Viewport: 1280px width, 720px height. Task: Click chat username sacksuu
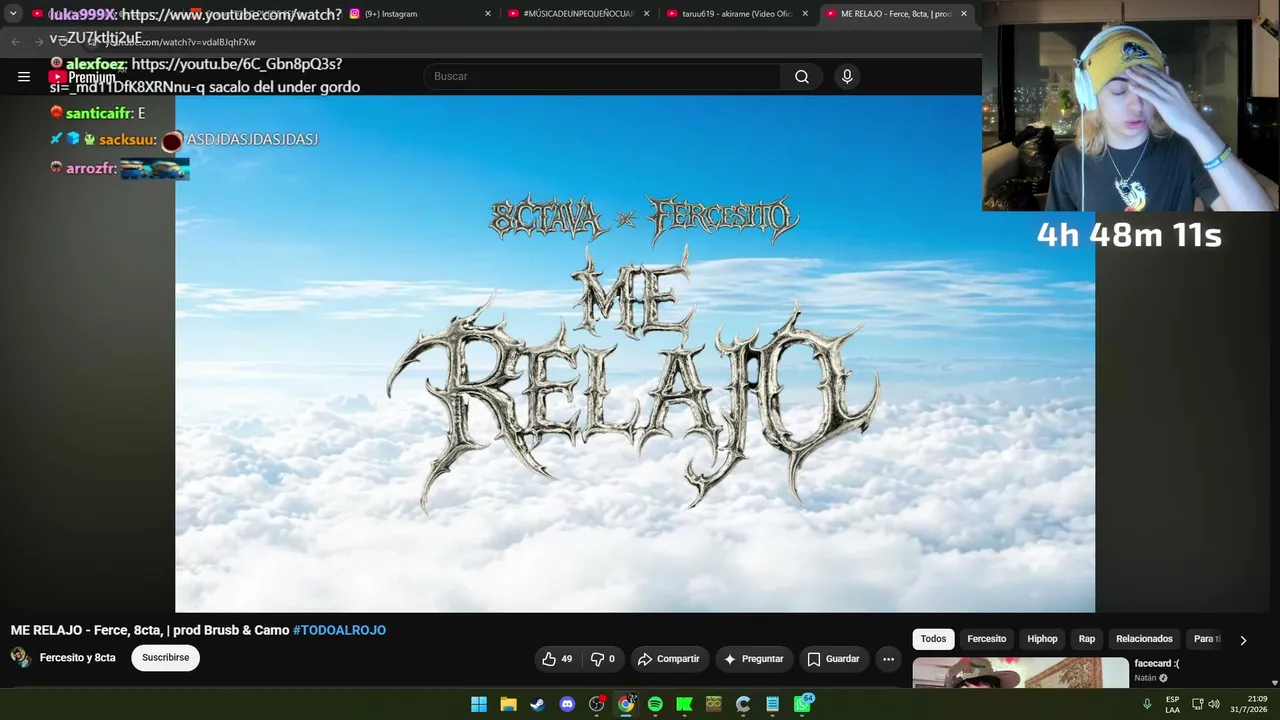(x=125, y=139)
